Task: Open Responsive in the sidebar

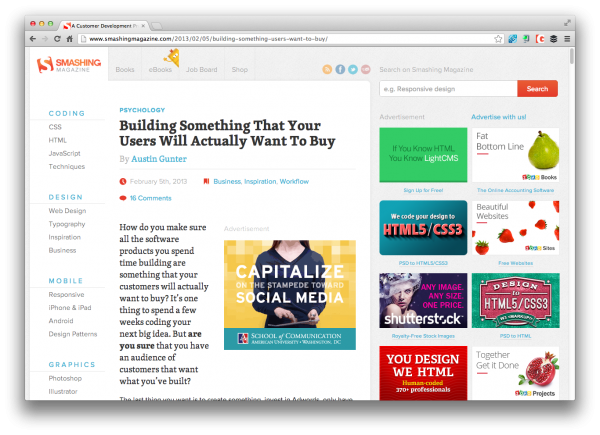Action: pyautogui.click(x=66, y=295)
